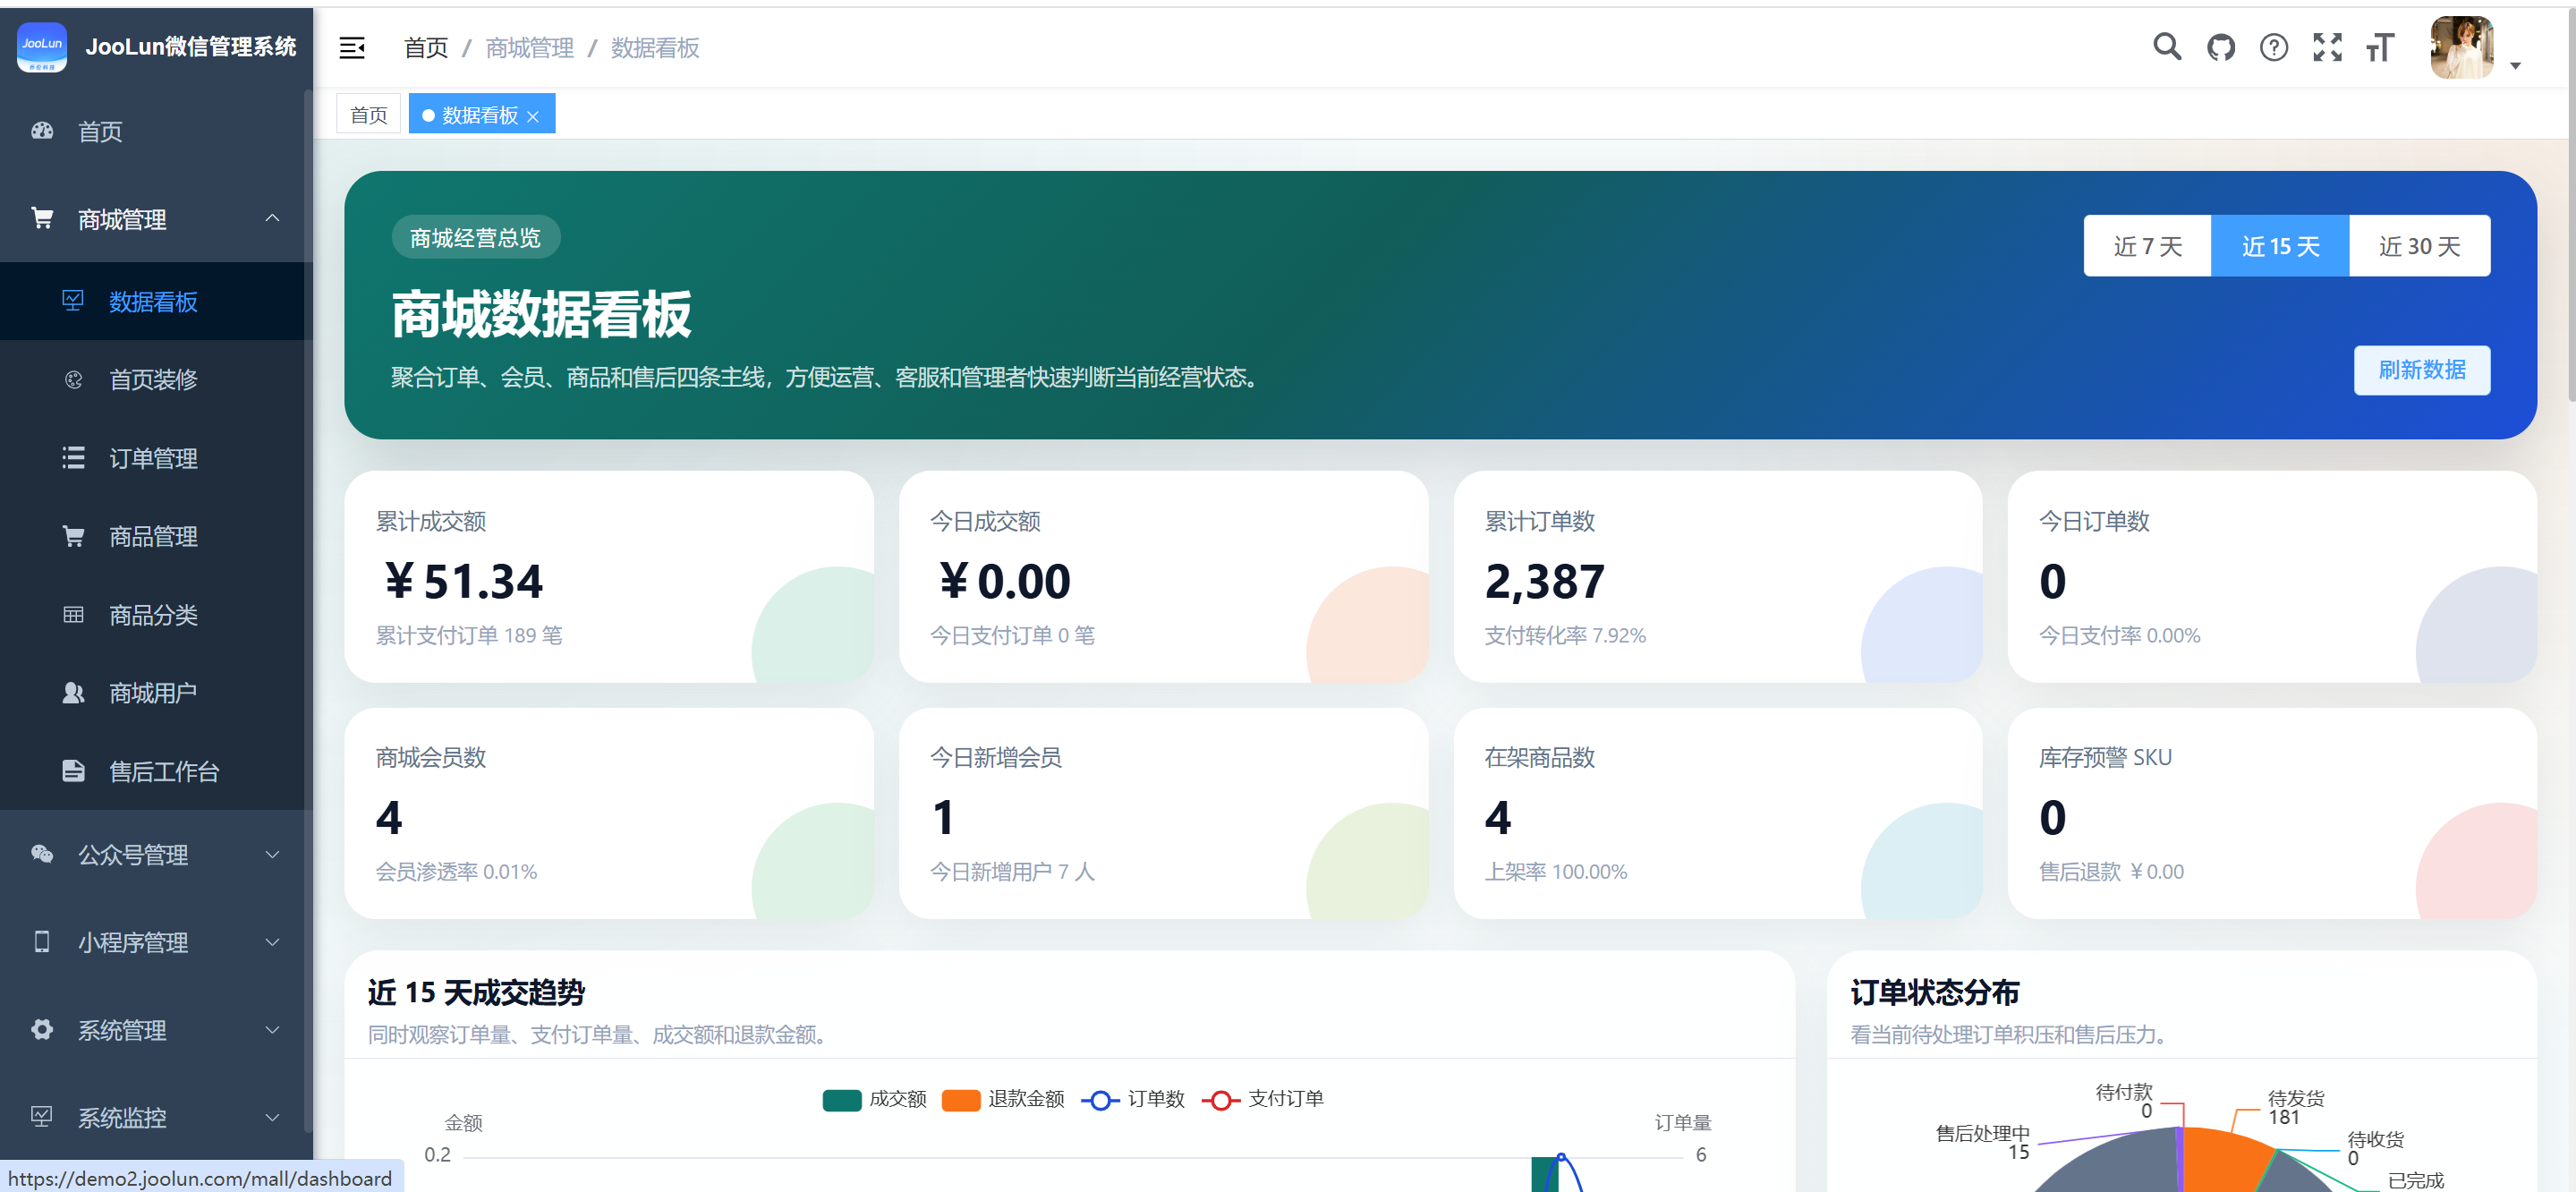The height and width of the screenshot is (1192, 2576).
Task: Select the 近 30 天 range
Action: [x=2419, y=245]
